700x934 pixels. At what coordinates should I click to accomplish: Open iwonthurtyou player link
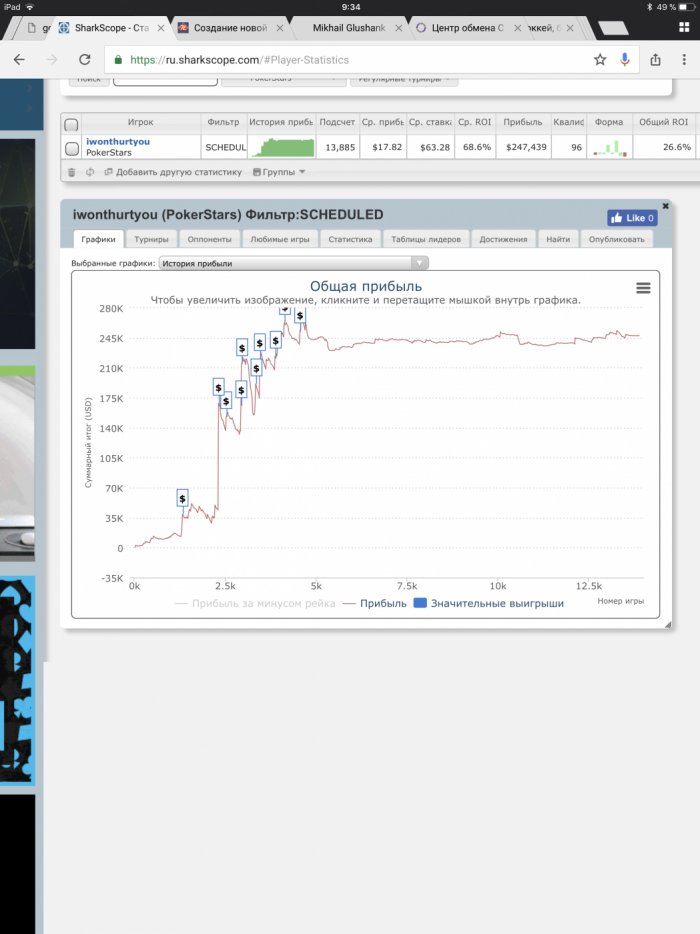(118, 142)
